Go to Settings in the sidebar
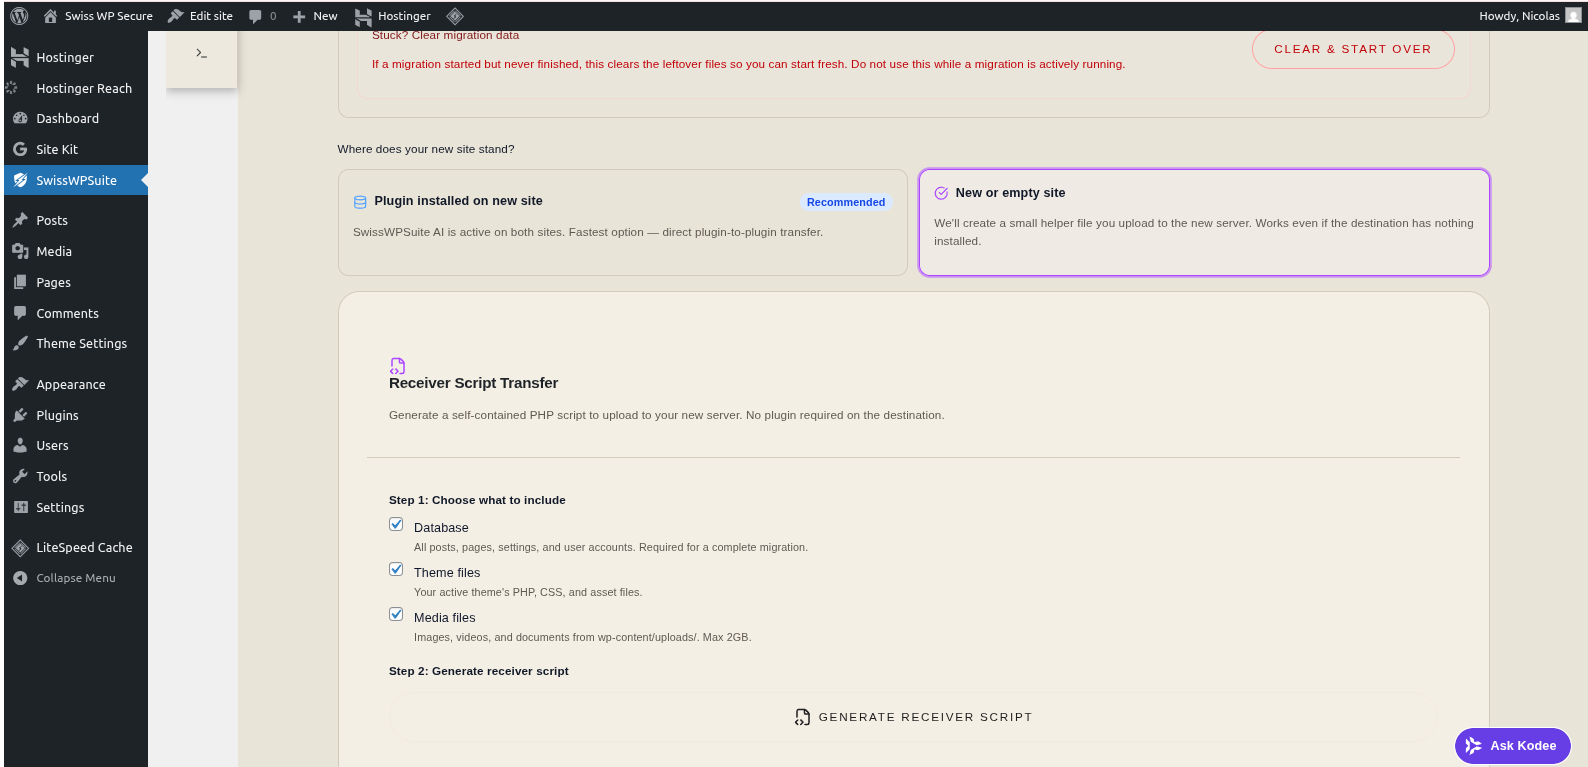The width and height of the screenshot is (1588, 767). (60, 508)
